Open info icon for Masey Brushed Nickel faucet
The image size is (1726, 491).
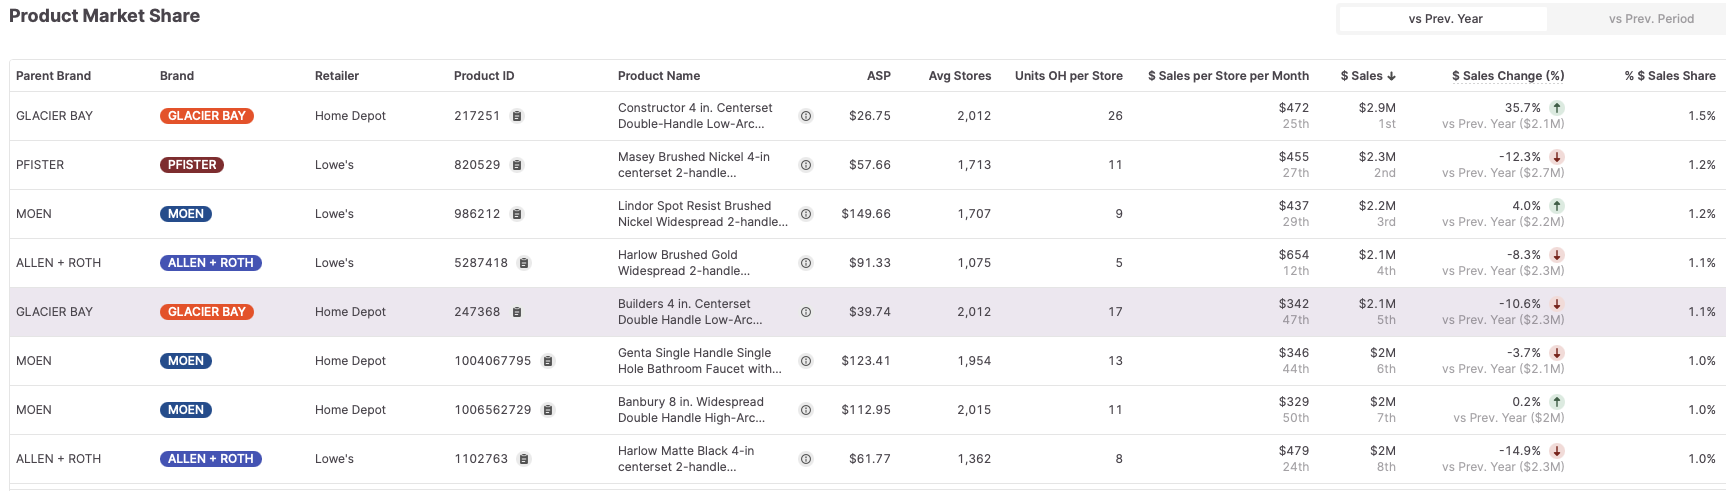(806, 165)
